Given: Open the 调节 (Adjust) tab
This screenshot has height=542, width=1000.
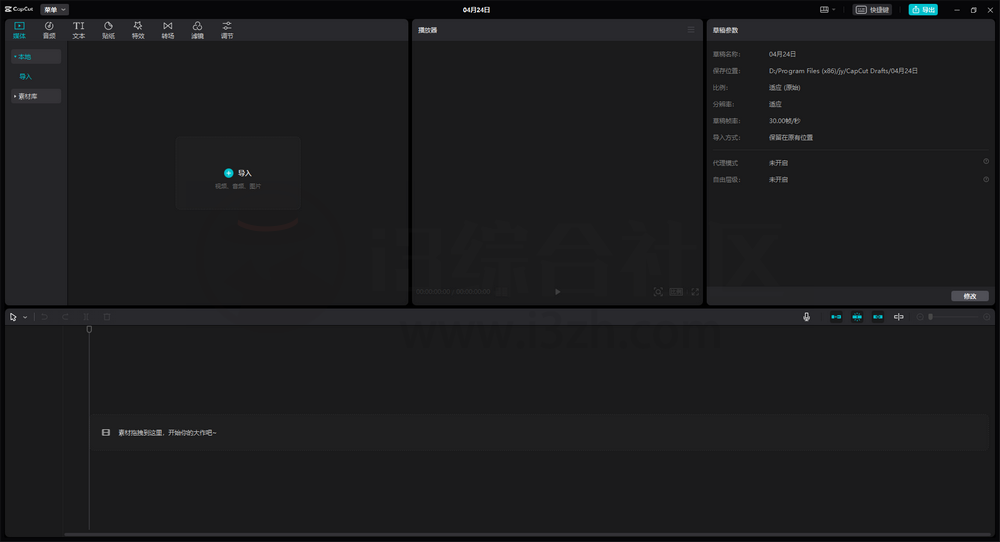Looking at the screenshot, I should point(227,30).
